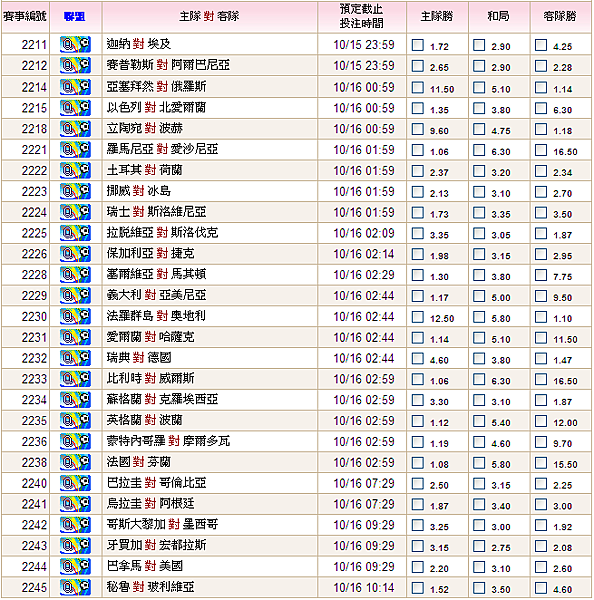Click match number 2243
The width and height of the screenshot is (594, 600).
pos(34,546)
